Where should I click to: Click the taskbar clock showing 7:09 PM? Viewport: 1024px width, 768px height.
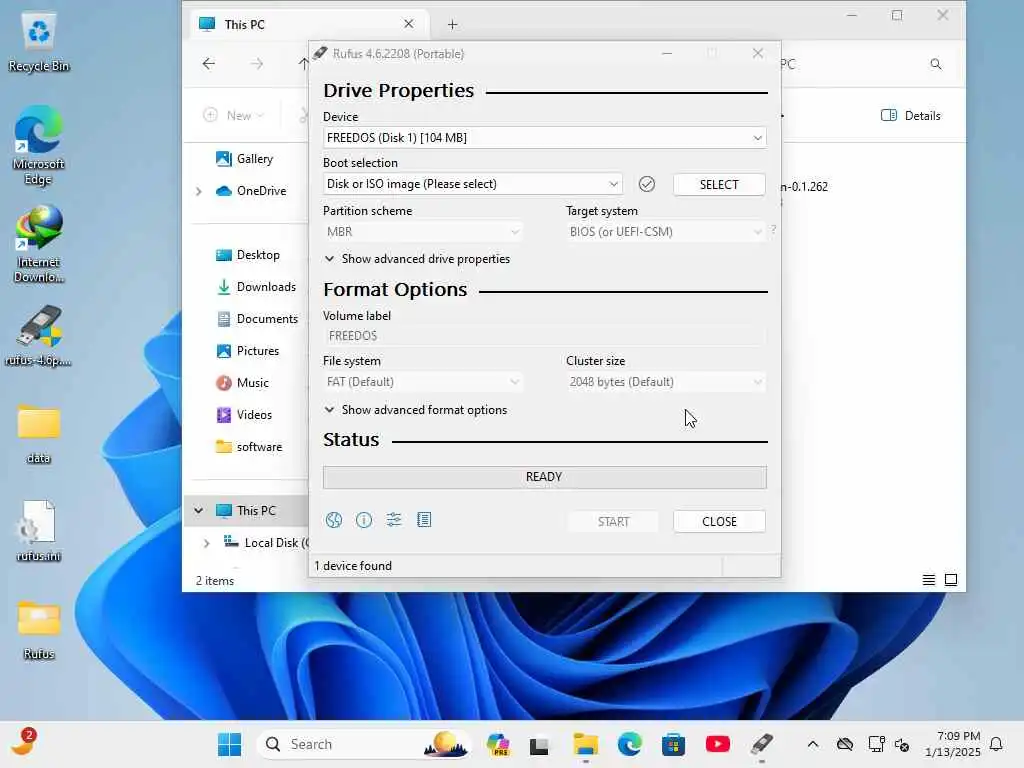[x=953, y=744]
